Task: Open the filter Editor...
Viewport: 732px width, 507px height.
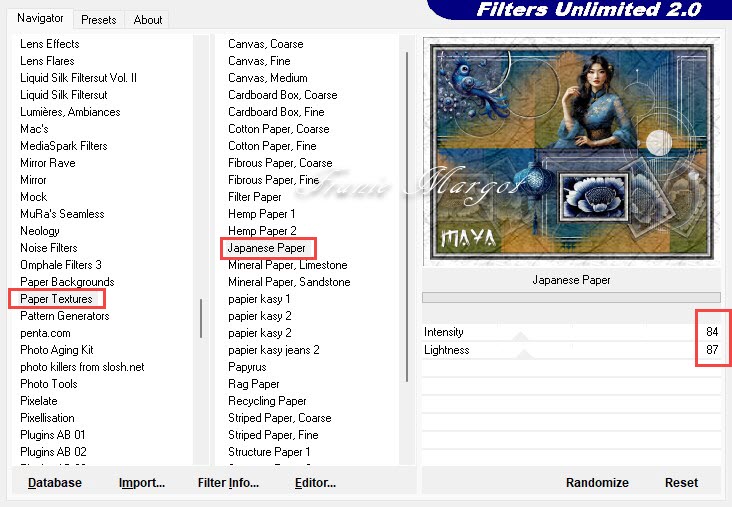Action: [315, 483]
